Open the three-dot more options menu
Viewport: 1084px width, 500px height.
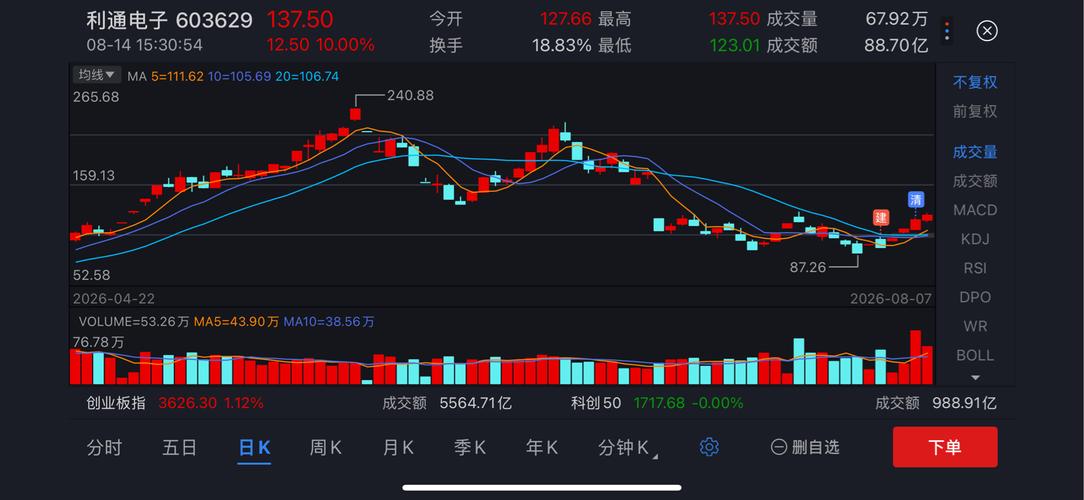pyautogui.click(x=947, y=31)
